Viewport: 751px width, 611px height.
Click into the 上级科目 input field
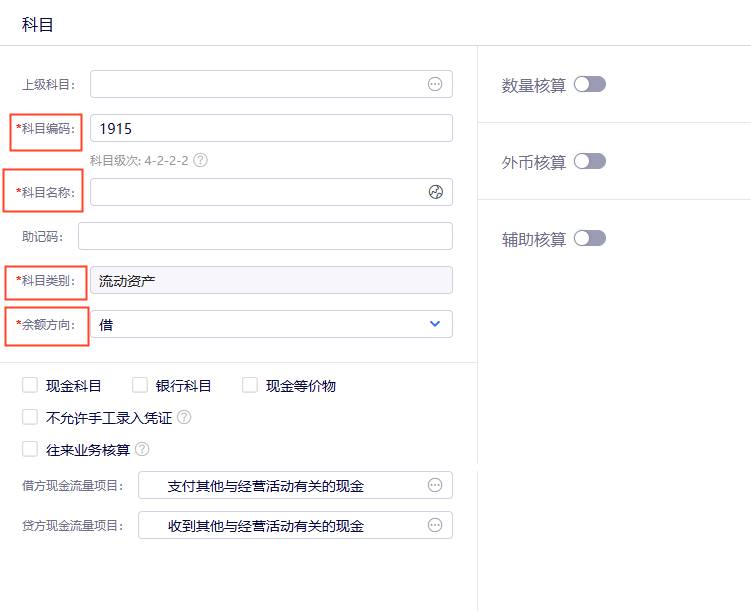click(271, 84)
